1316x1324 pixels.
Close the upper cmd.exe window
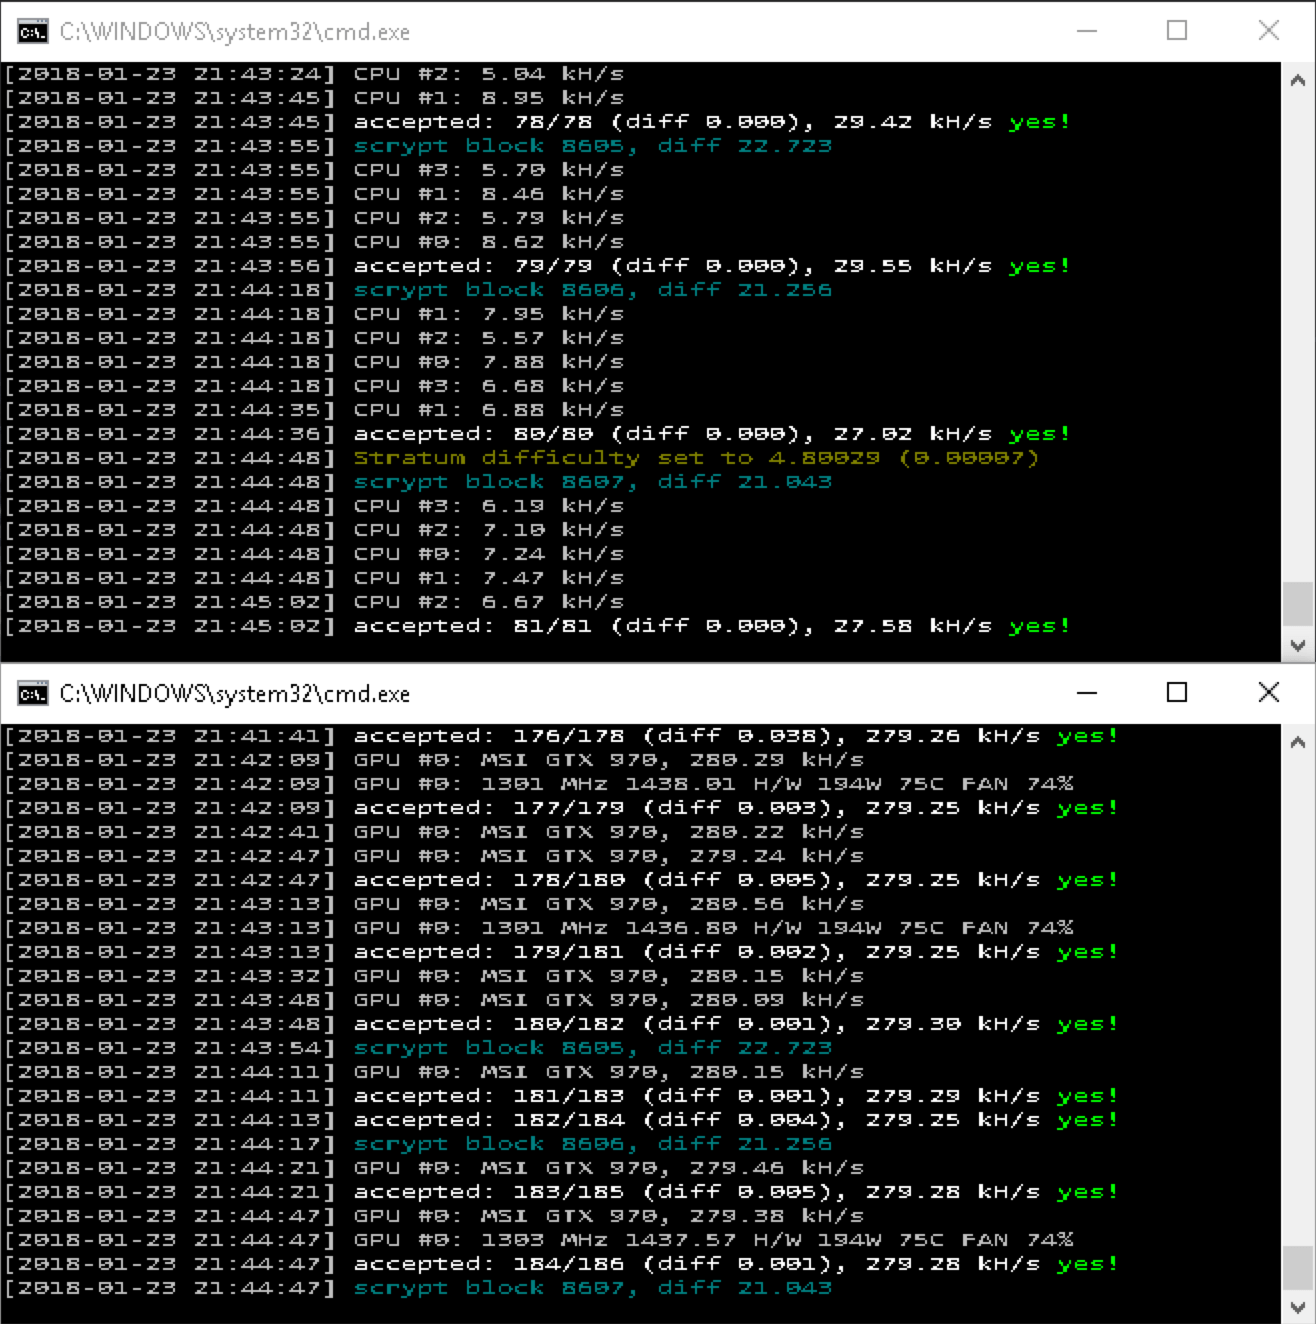1269,31
